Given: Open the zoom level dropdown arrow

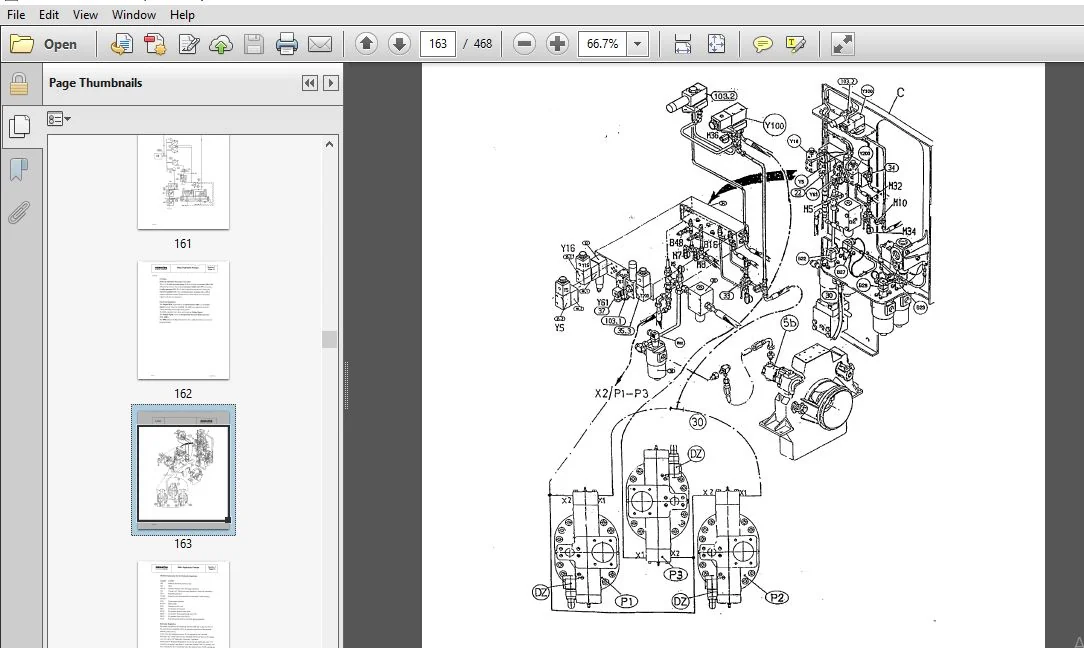Looking at the screenshot, I should [x=637, y=44].
